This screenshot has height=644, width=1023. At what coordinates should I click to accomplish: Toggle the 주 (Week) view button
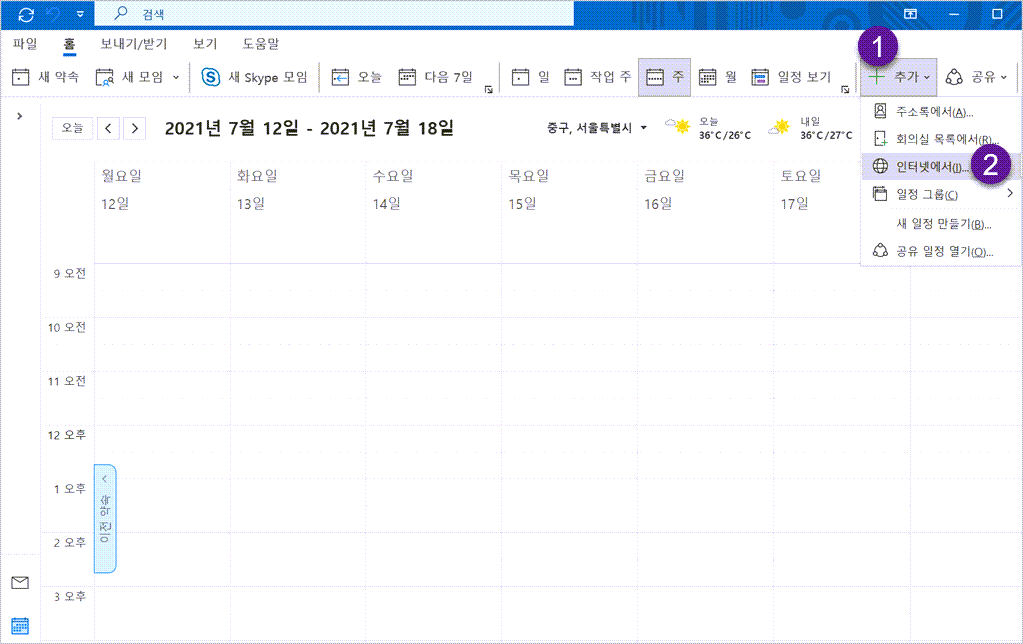pyautogui.click(x=665, y=76)
